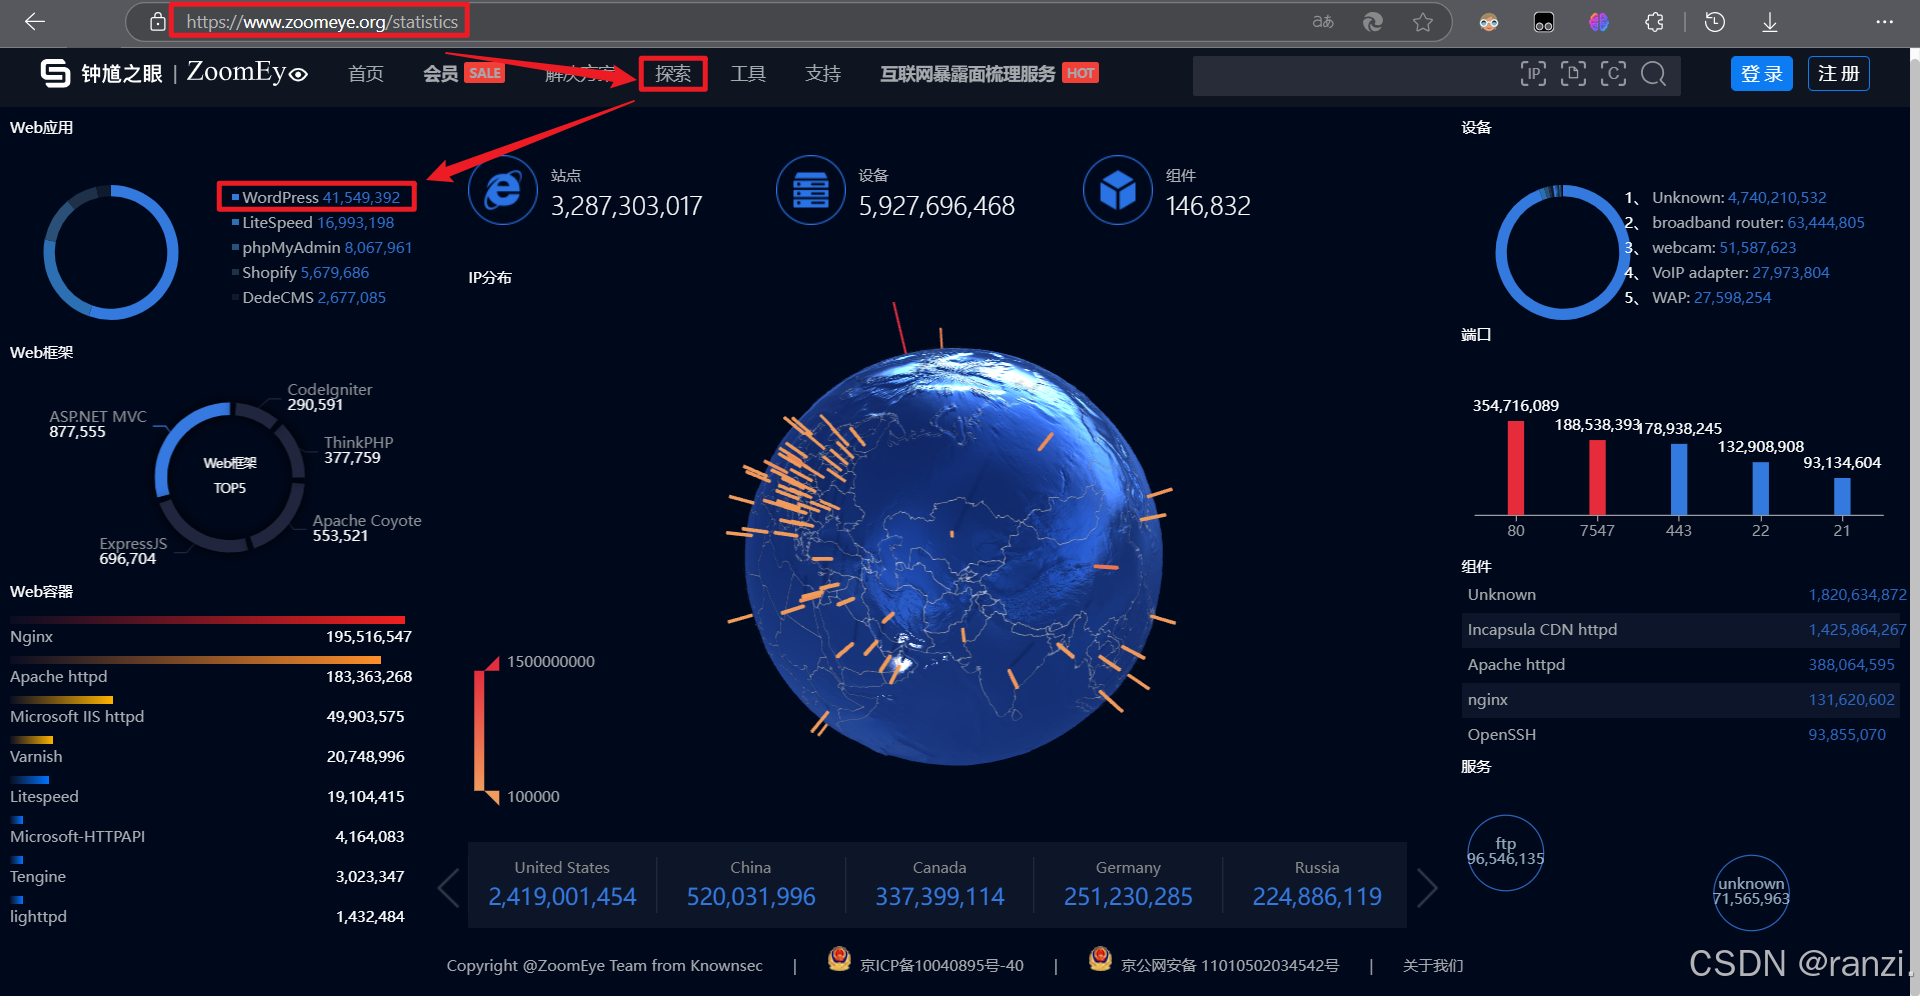Click the unknown 71,565,963 service bubble
The width and height of the screenshot is (1920, 996).
tap(1751, 892)
